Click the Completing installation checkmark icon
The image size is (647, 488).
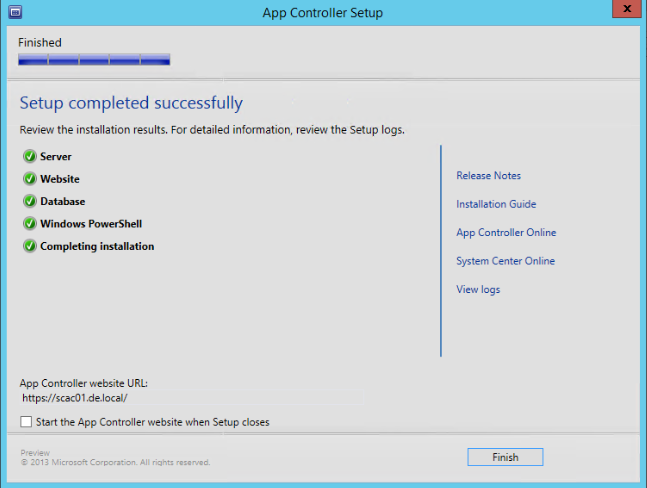(29, 246)
